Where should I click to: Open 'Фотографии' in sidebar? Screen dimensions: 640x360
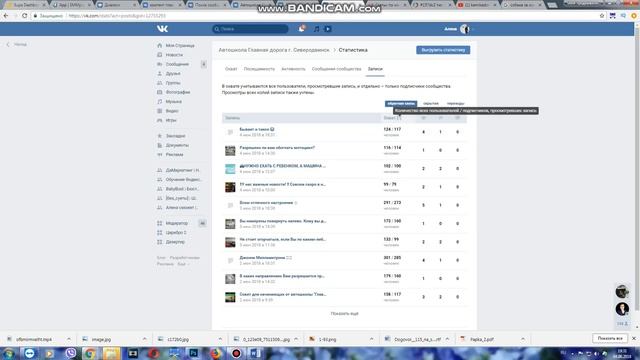tap(178, 92)
